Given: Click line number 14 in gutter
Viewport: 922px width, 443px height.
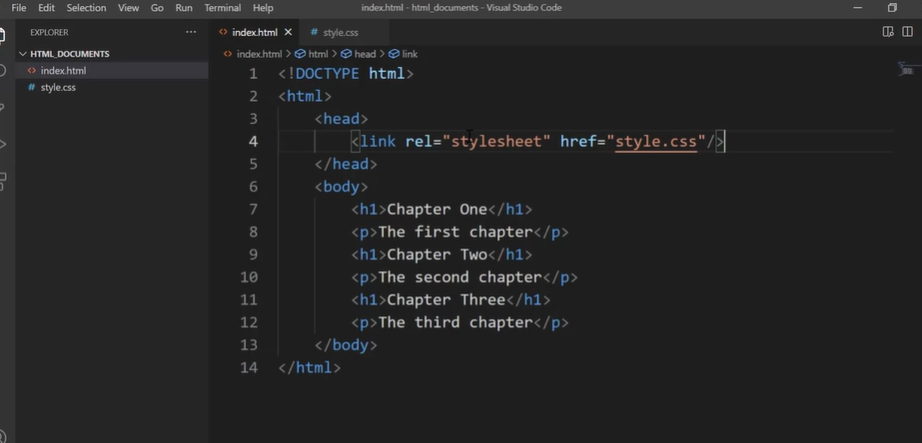Looking at the screenshot, I should point(249,368).
